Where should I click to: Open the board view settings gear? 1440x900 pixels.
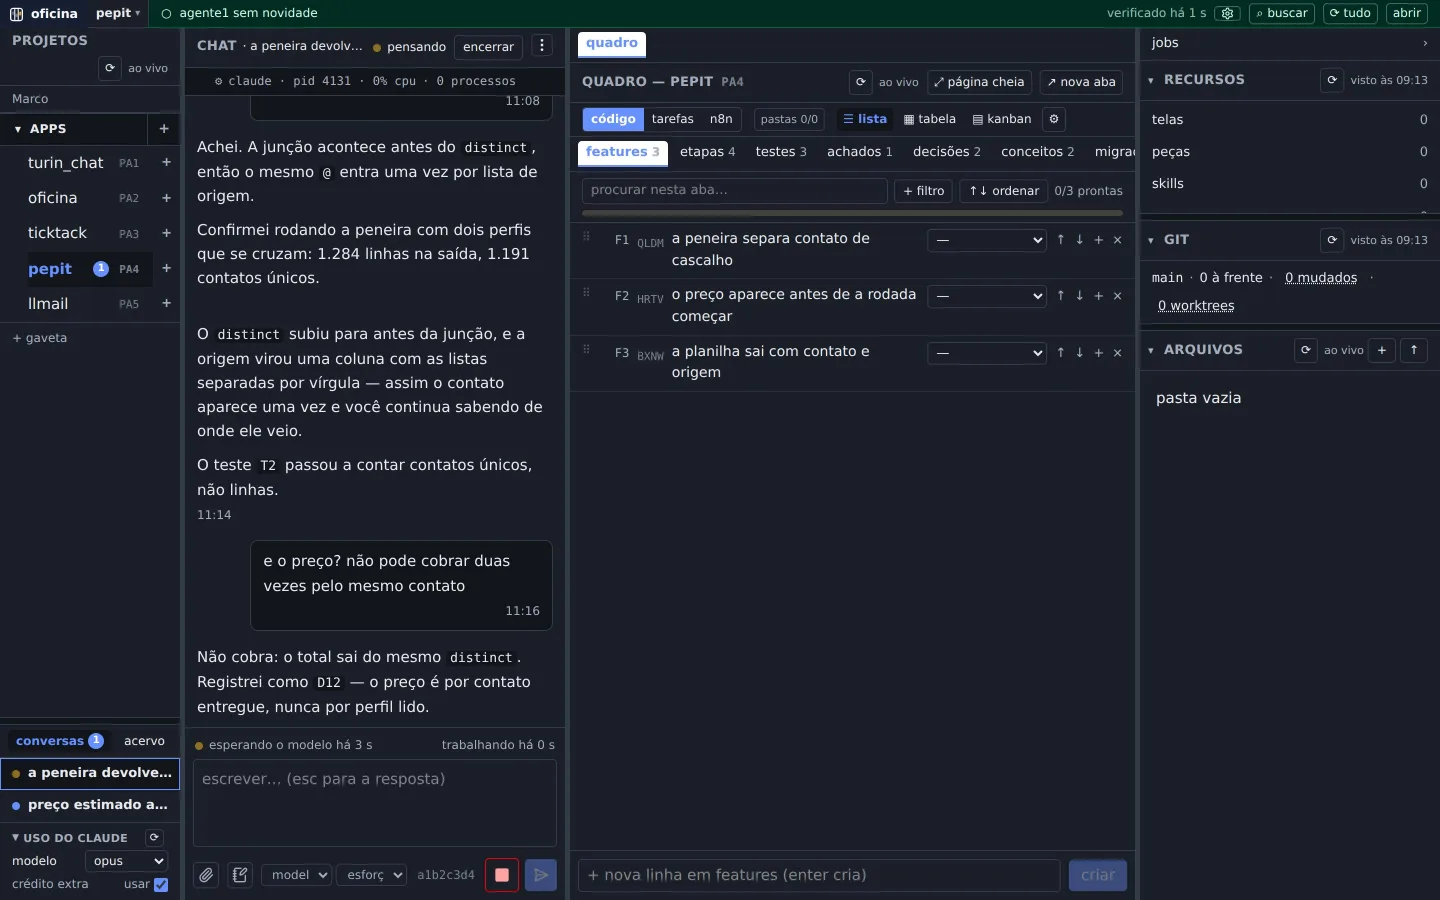pyautogui.click(x=1054, y=119)
